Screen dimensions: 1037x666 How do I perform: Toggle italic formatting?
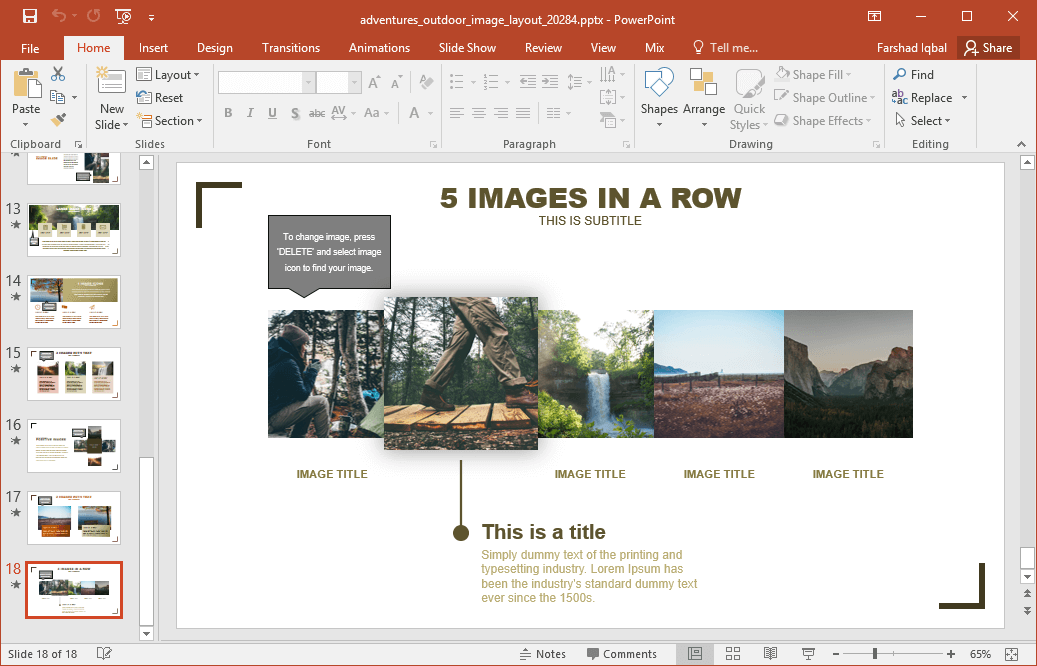(249, 113)
